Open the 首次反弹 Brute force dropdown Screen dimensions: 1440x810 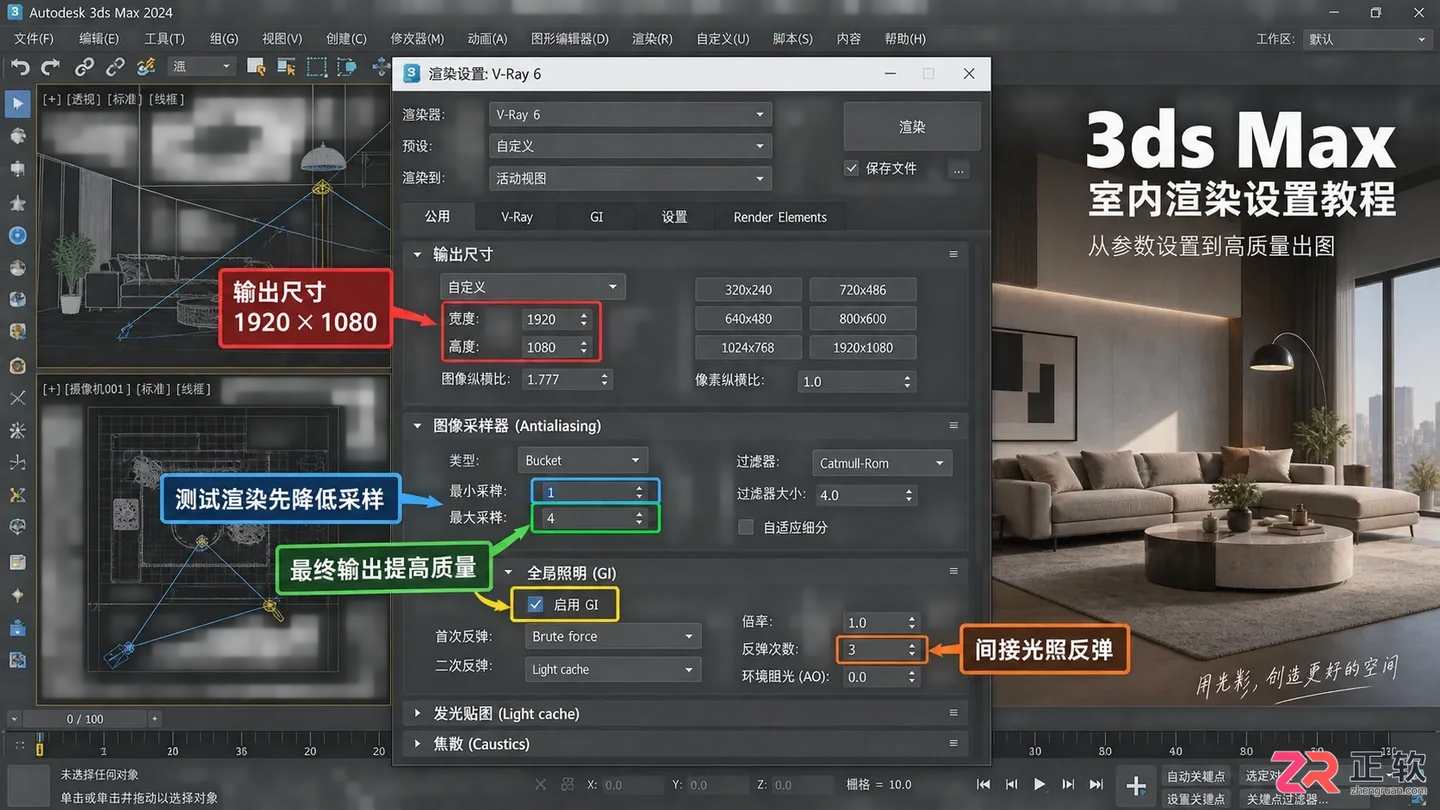(x=612, y=636)
